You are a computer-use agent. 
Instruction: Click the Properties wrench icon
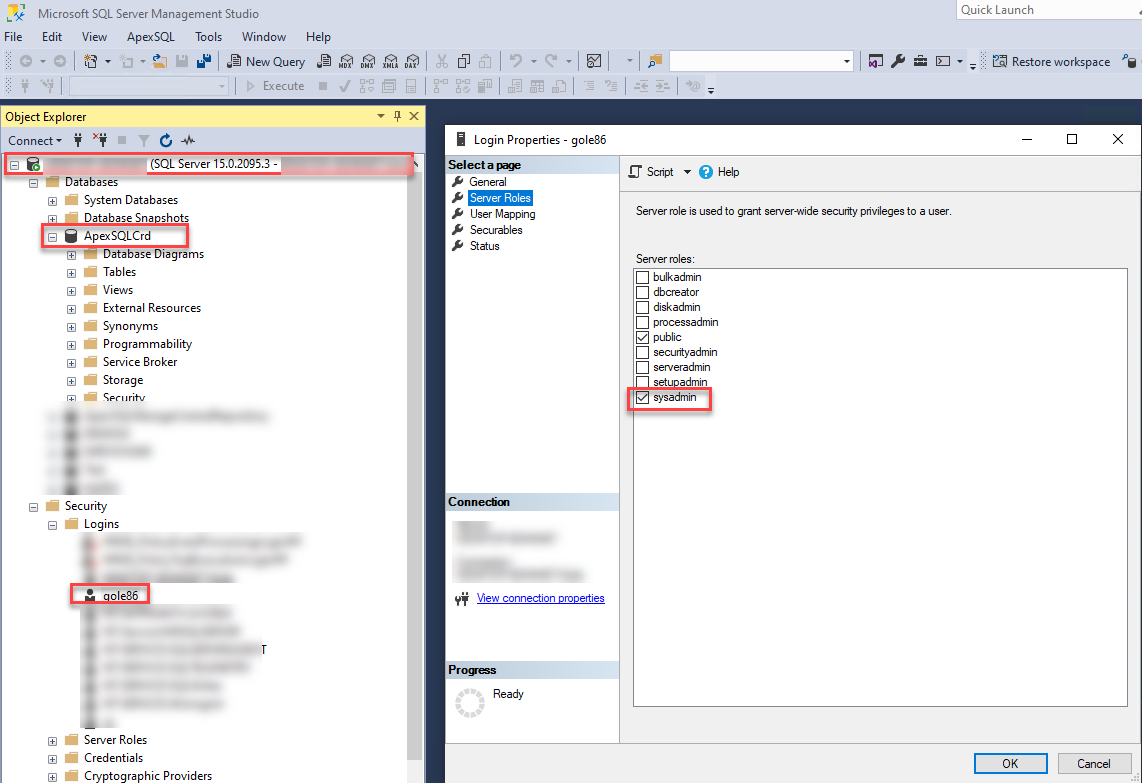click(x=898, y=62)
